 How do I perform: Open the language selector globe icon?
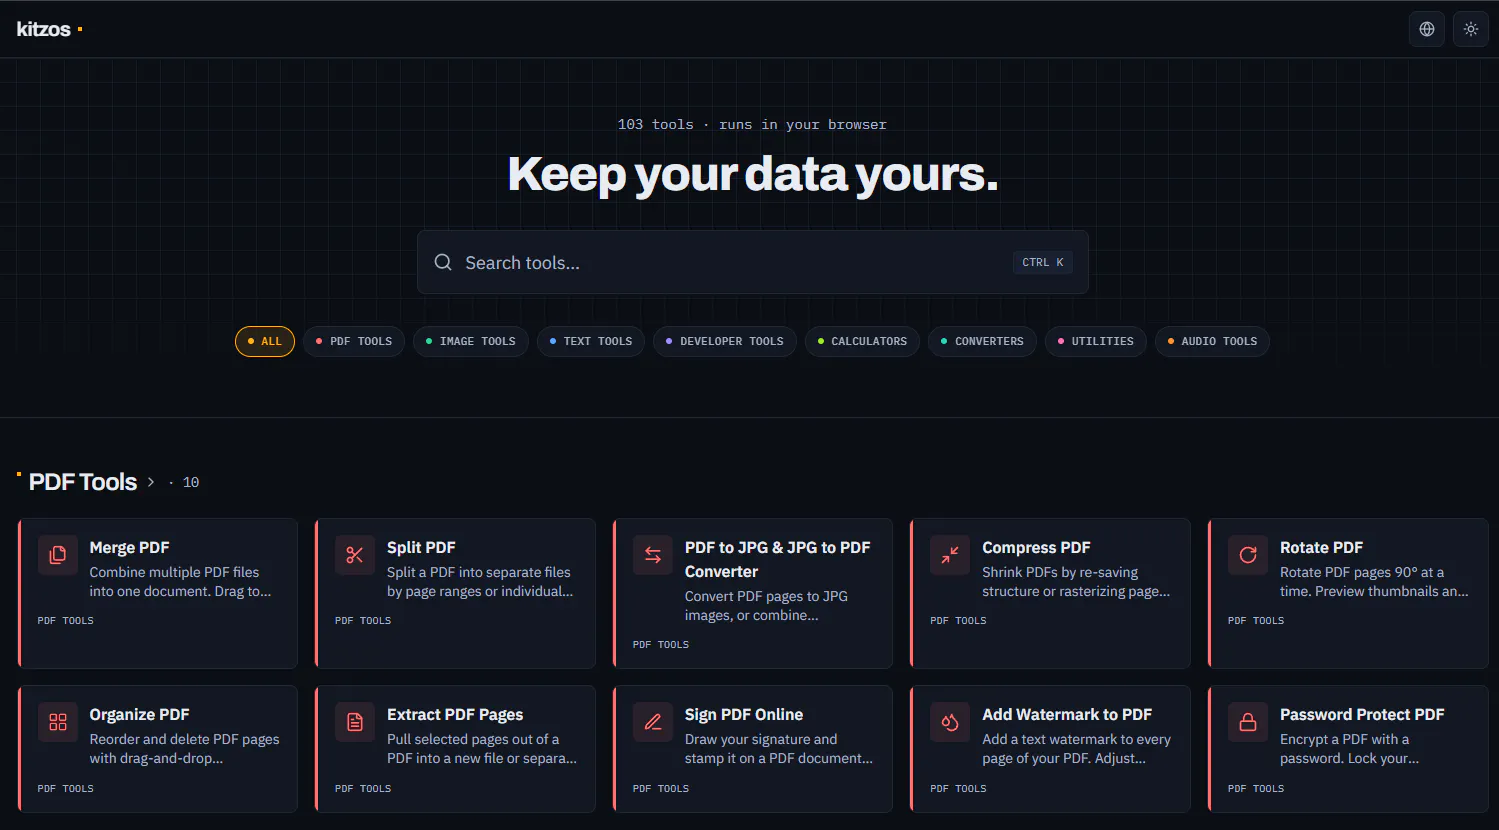point(1427,29)
